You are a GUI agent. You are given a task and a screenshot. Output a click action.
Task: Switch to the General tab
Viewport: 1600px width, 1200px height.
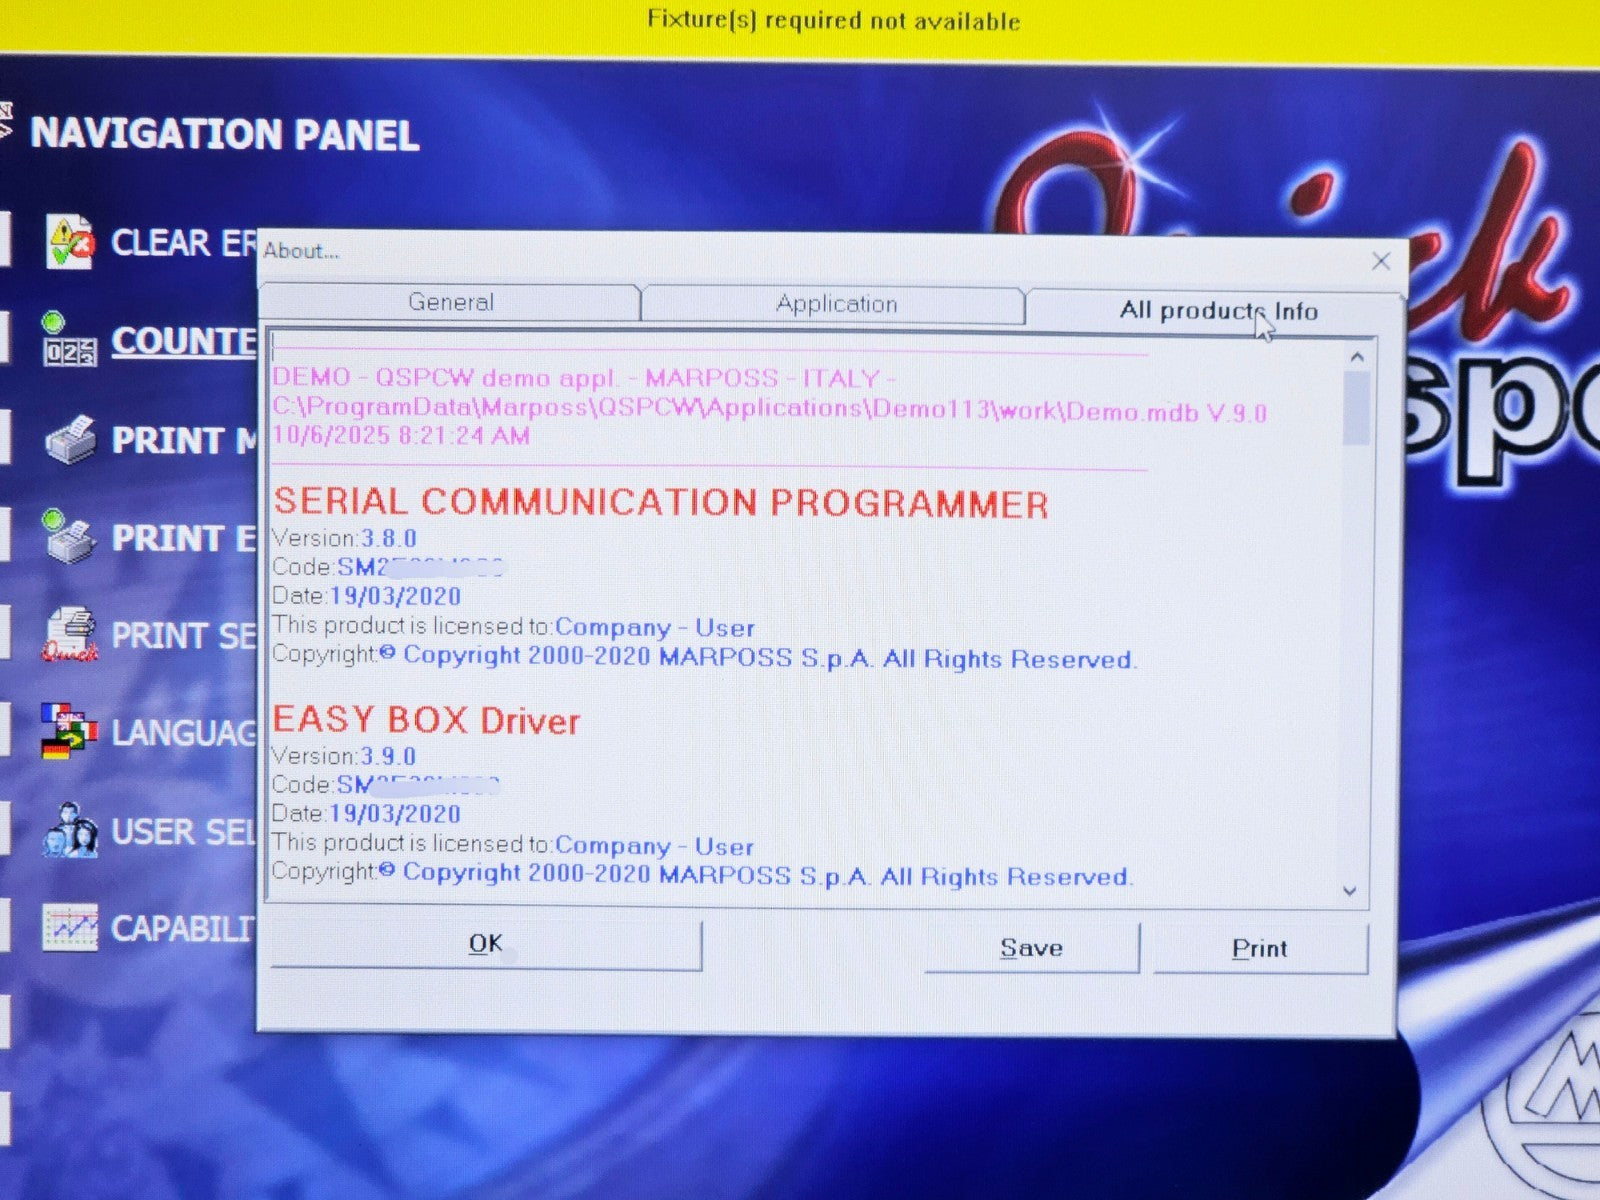pos(450,303)
